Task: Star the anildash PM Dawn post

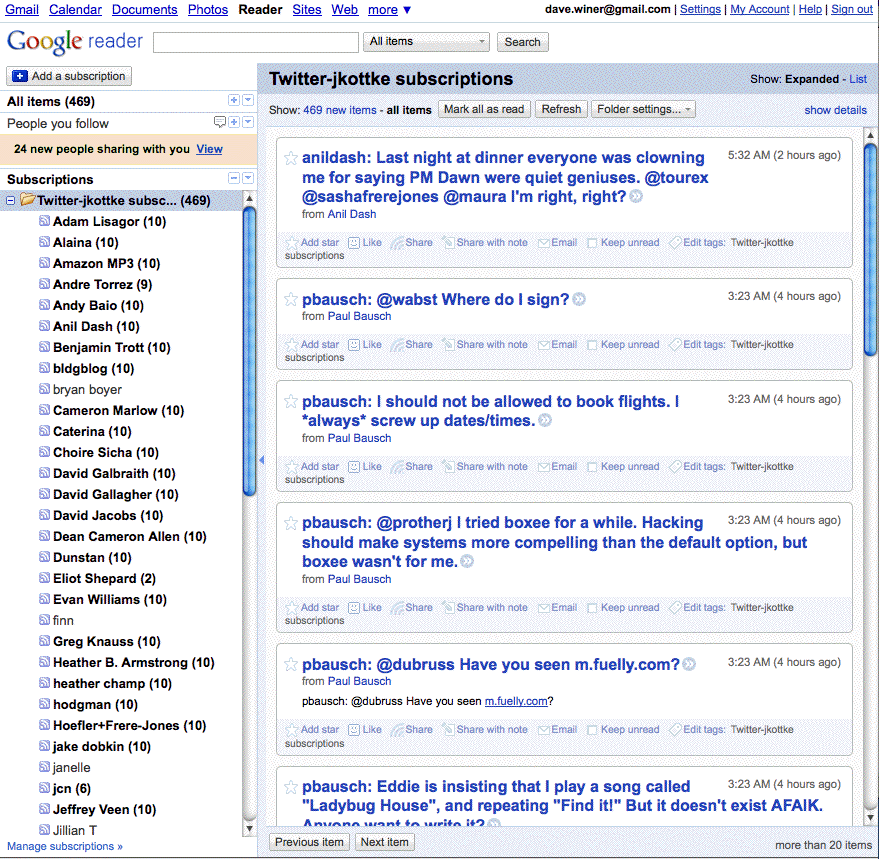Action: tap(291, 158)
